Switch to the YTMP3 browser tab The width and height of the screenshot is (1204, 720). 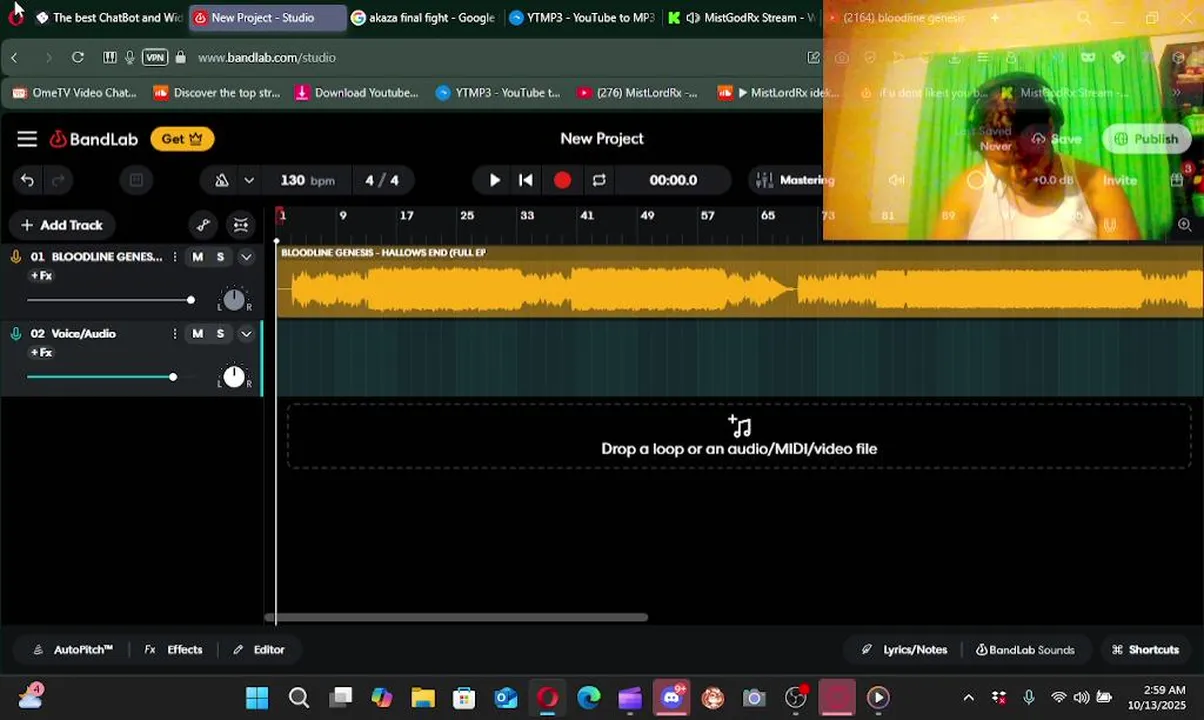coord(582,18)
